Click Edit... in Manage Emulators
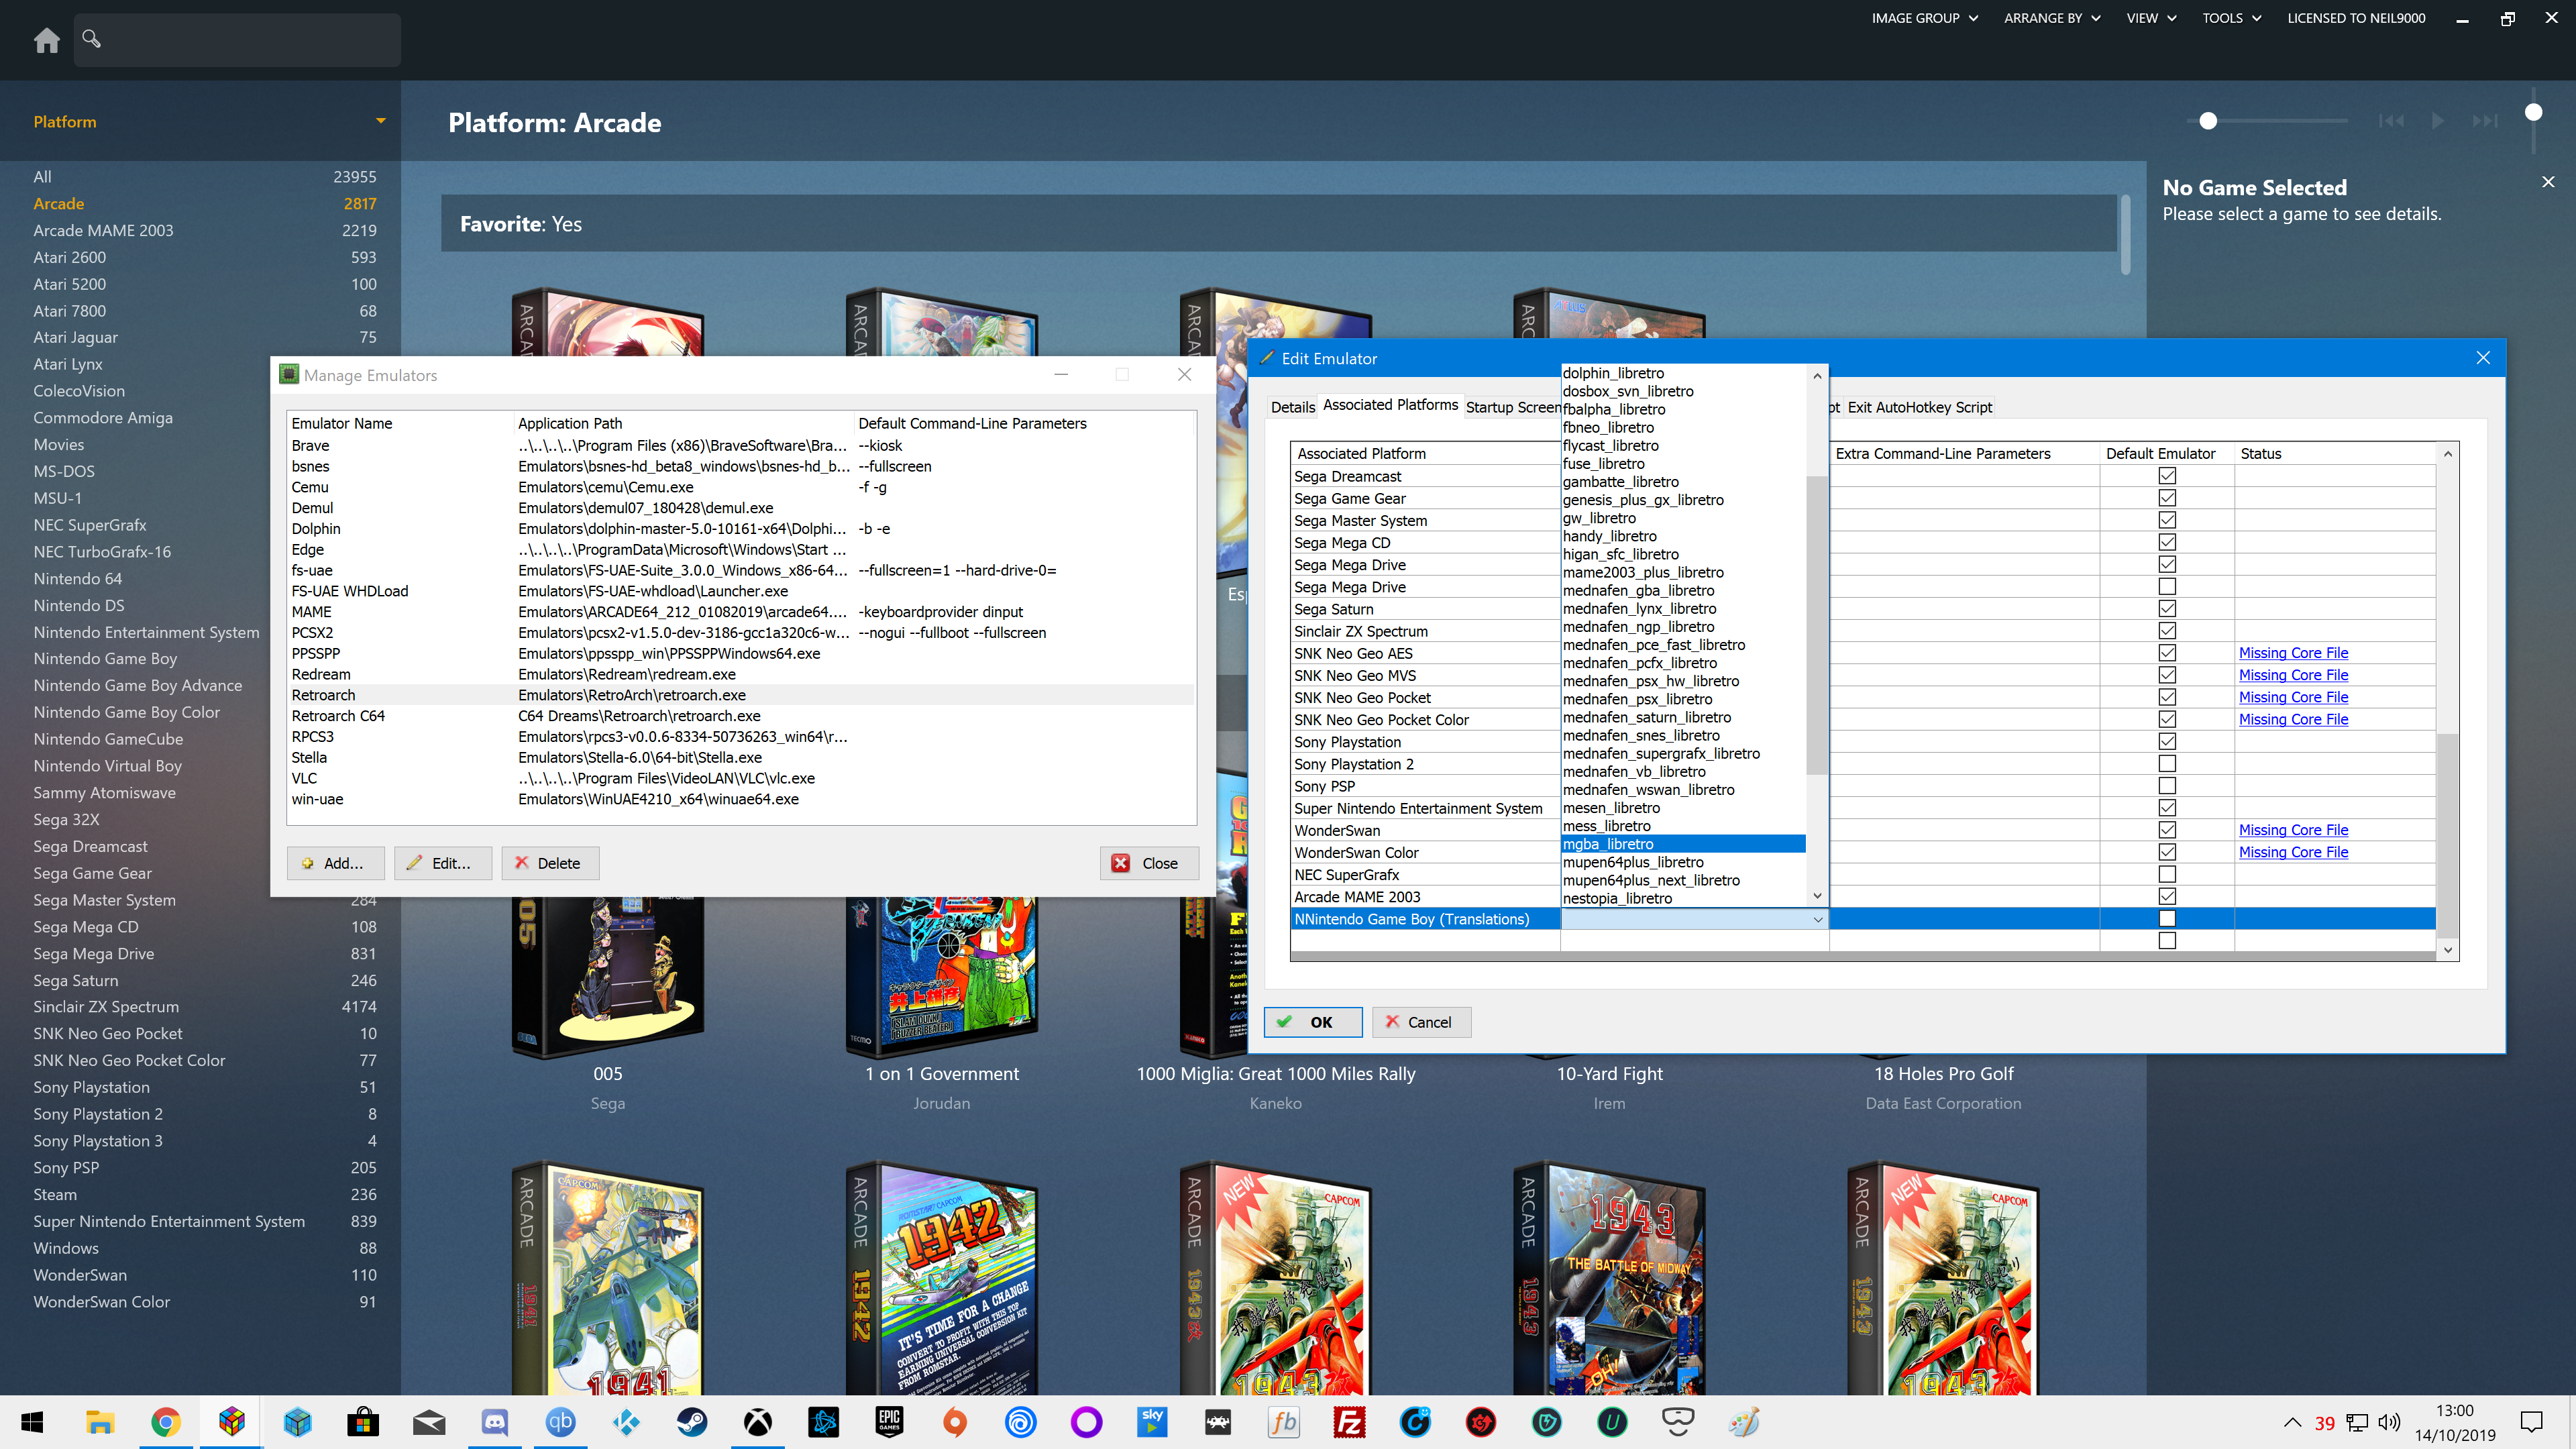The image size is (2576, 1449). tap(442, 863)
